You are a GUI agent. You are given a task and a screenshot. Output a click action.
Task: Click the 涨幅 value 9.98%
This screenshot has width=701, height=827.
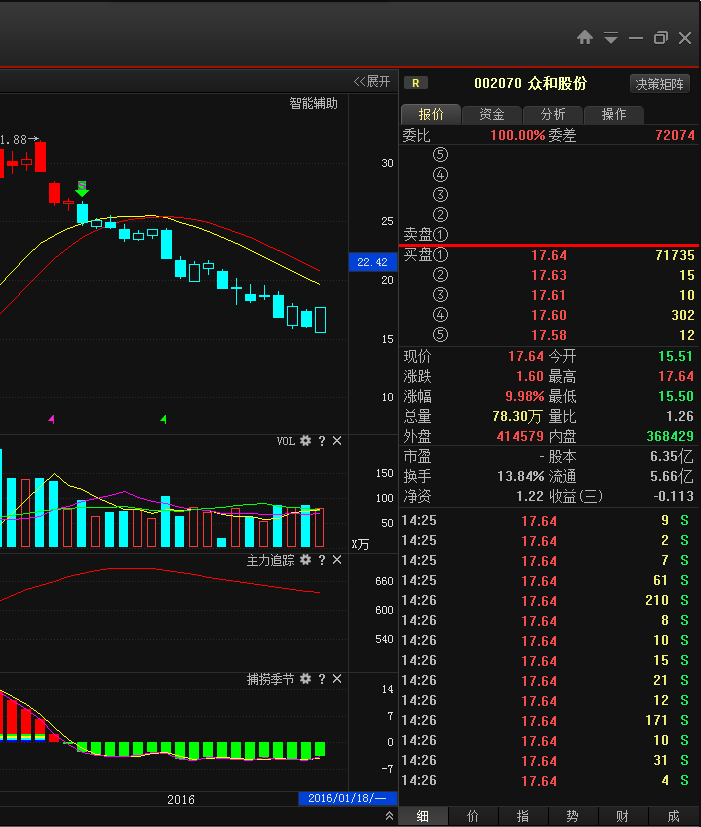[524, 397]
